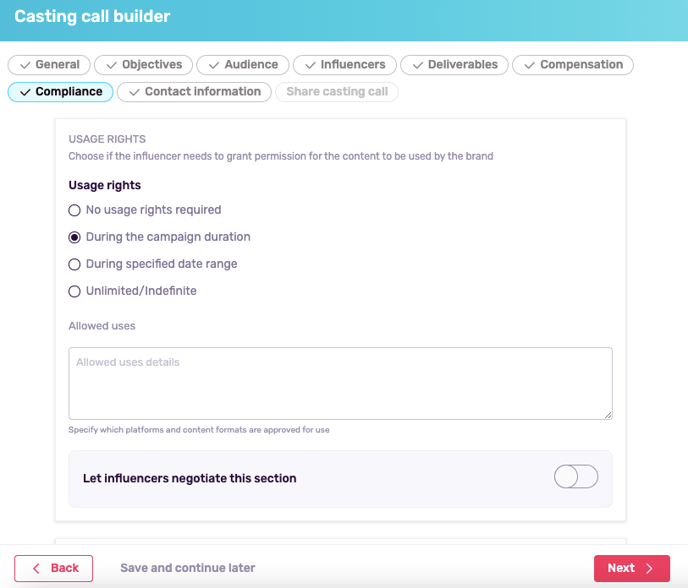
Task: Click the checkmark icon on Objectives step
Action: (111, 65)
